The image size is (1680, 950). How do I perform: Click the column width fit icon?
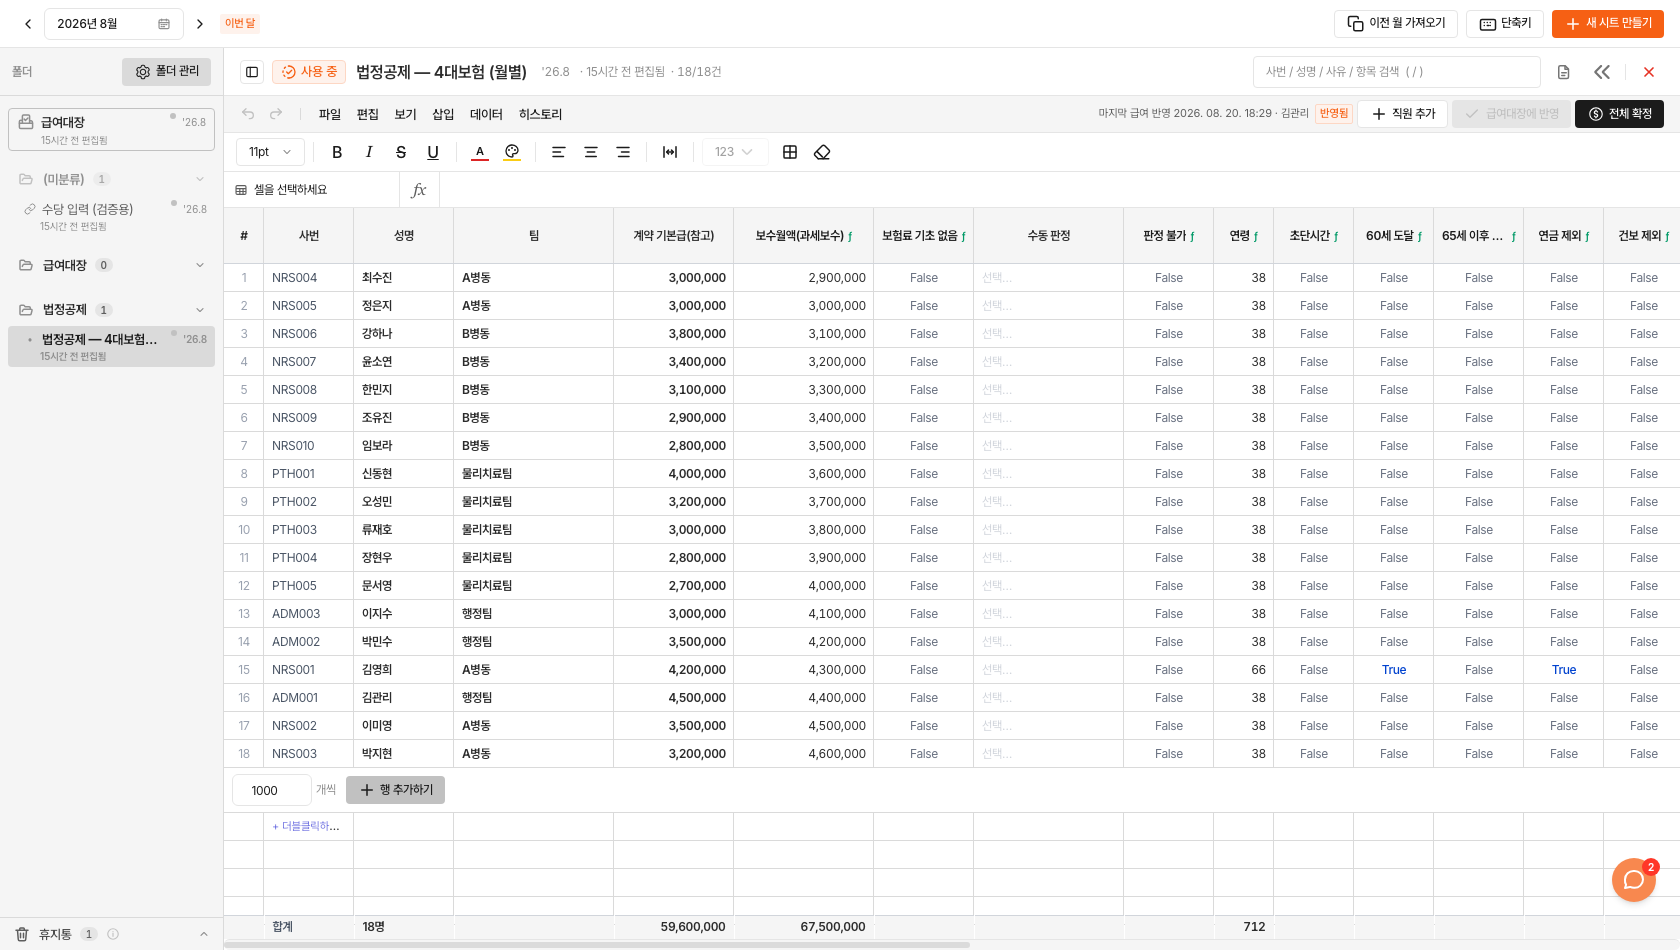pyautogui.click(x=670, y=152)
